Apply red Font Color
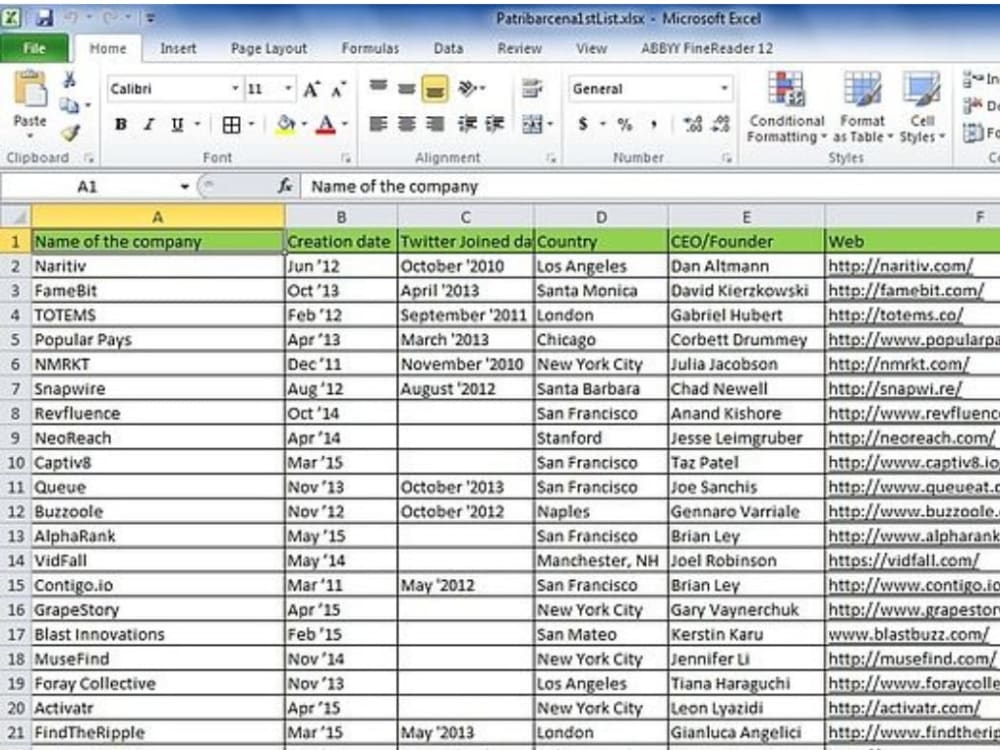 click(326, 124)
